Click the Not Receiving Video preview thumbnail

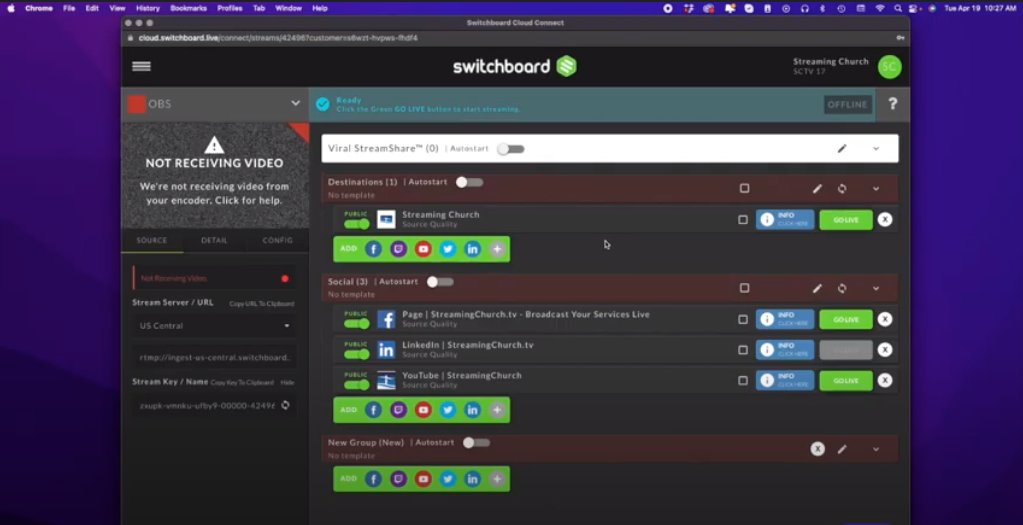(215, 175)
